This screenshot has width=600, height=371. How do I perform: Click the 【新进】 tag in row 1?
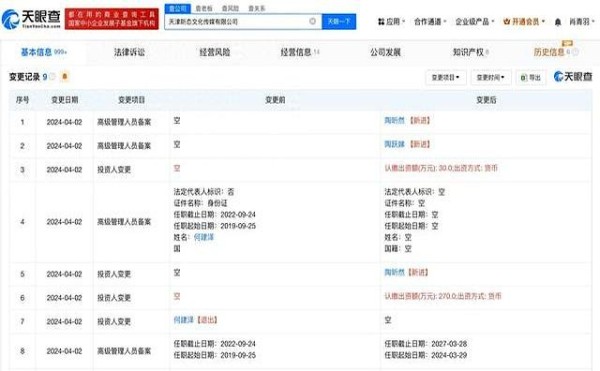tap(420, 120)
